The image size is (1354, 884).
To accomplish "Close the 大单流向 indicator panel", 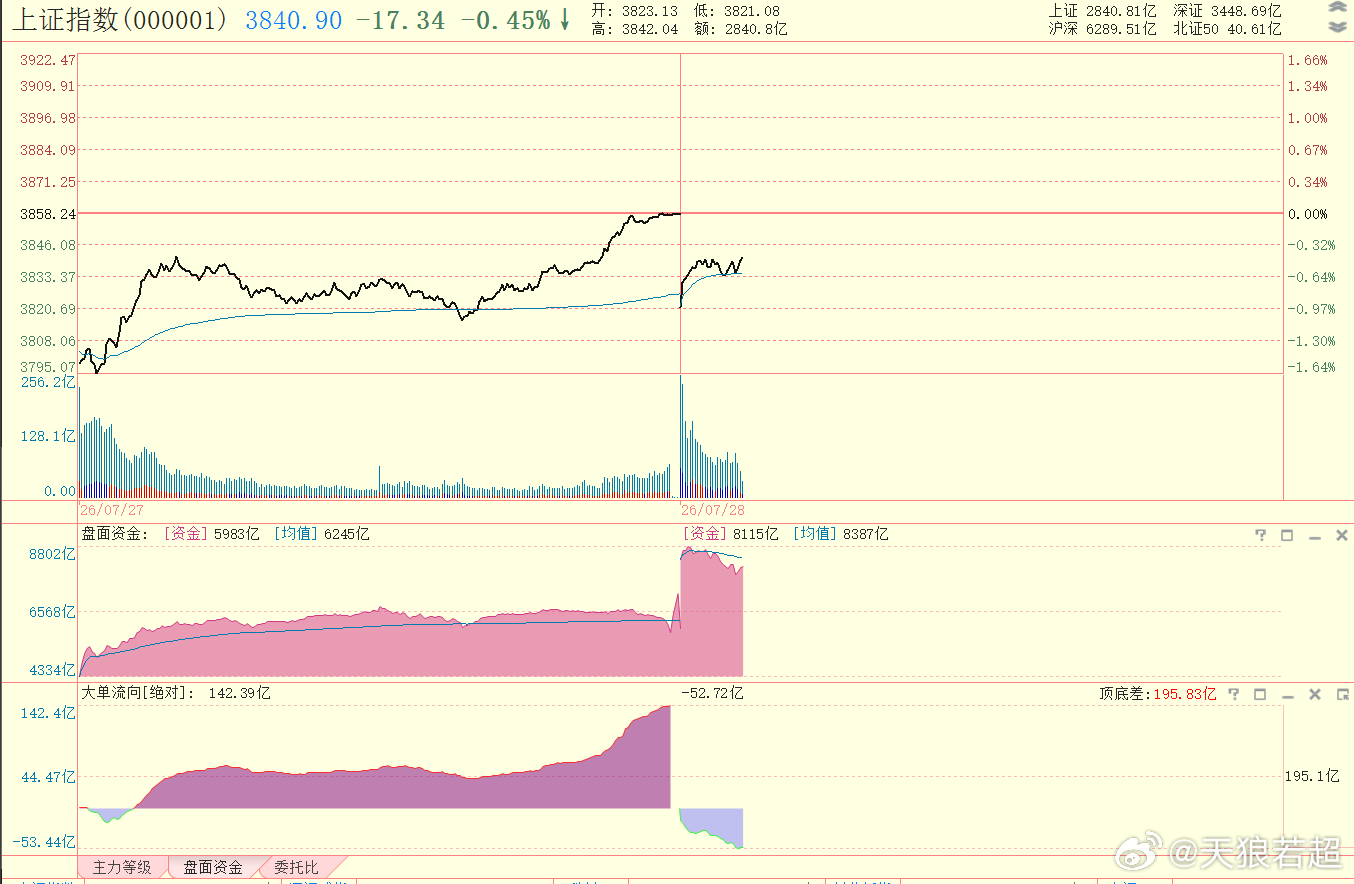I will tap(1315, 694).
